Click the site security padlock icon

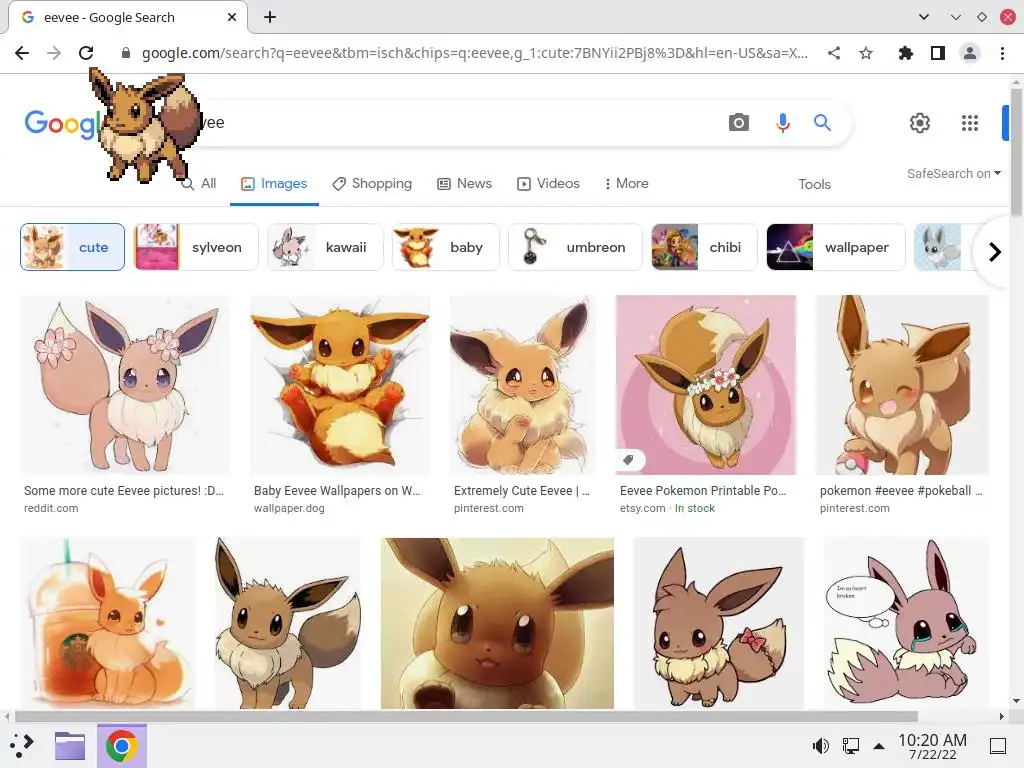click(126, 53)
